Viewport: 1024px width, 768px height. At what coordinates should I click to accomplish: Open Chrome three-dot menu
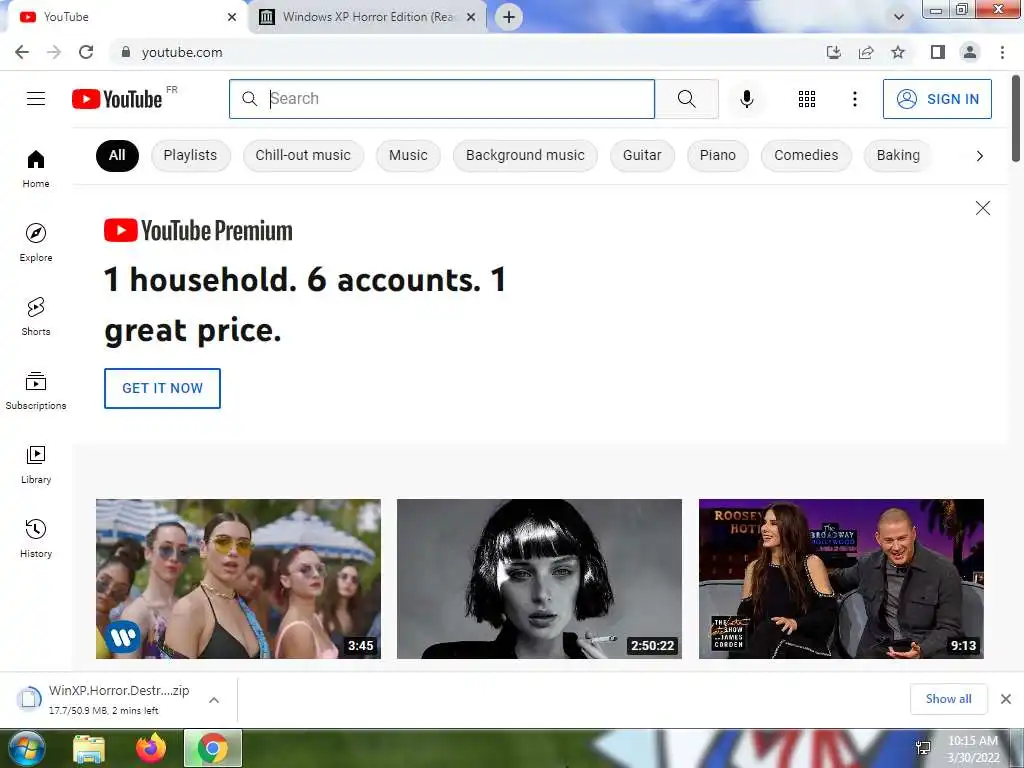tap(1002, 52)
